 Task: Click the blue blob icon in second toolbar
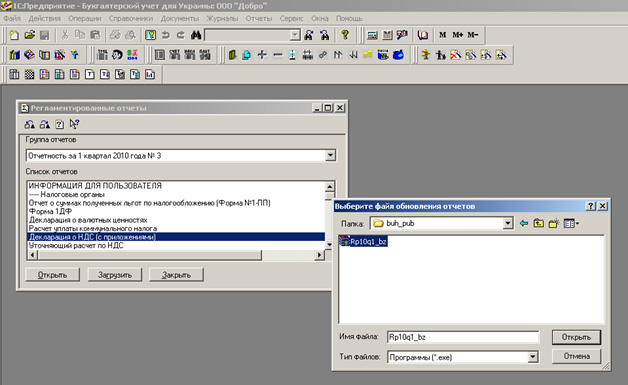pos(398,54)
